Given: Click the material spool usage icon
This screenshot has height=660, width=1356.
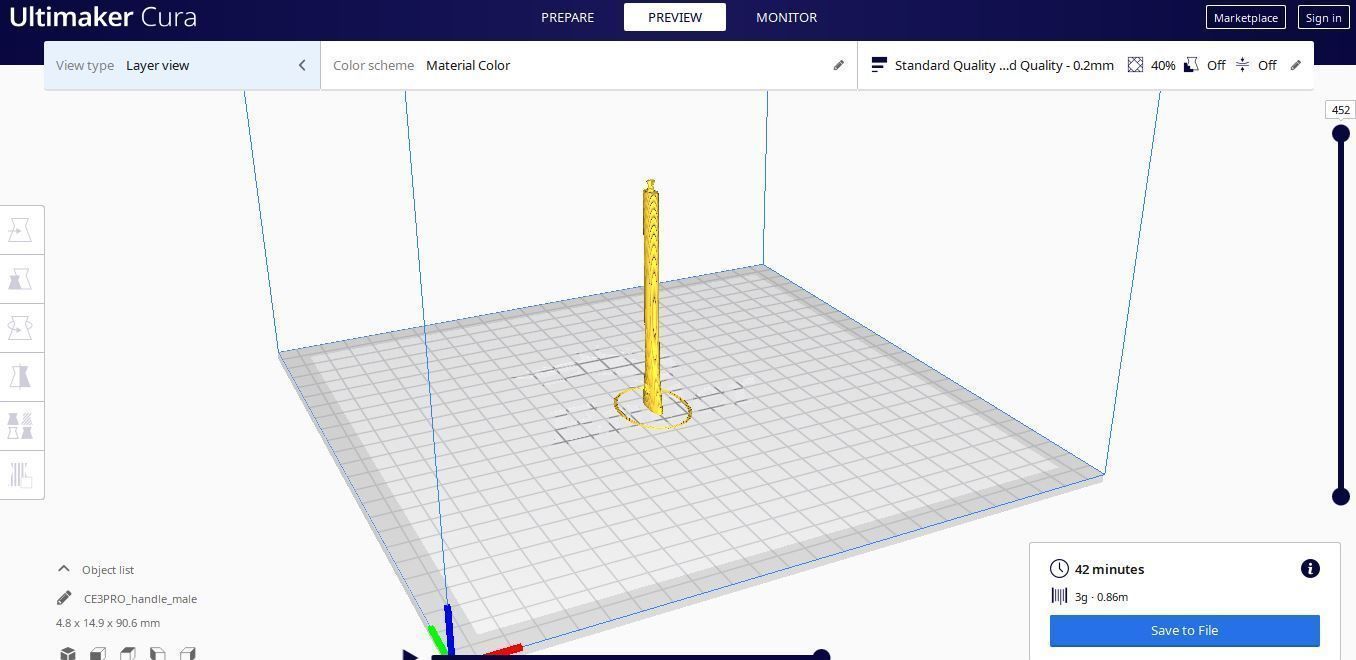Looking at the screenshot, I should [1059, 596].
